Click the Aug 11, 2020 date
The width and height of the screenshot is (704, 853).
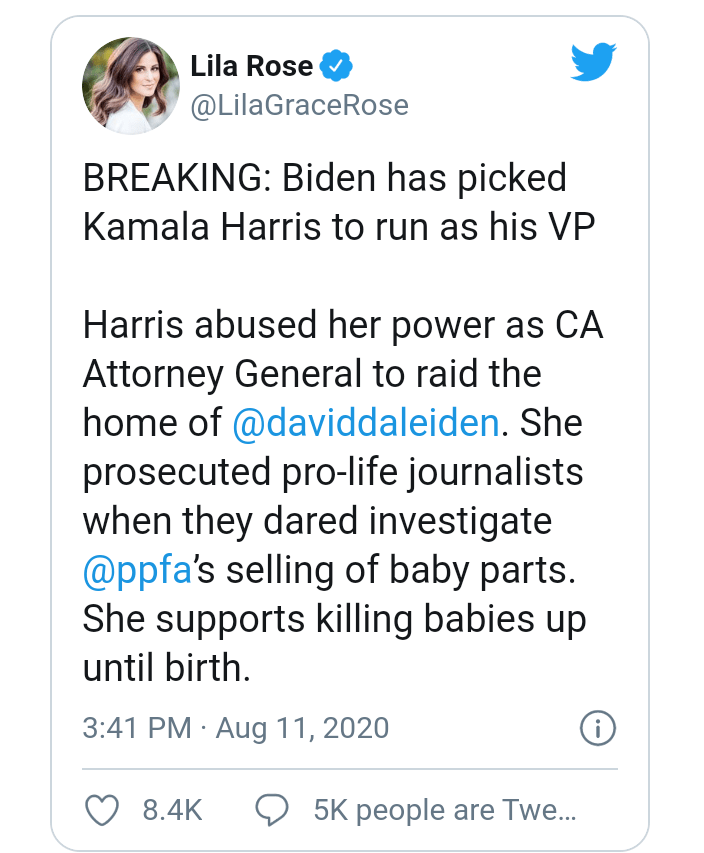301,727
